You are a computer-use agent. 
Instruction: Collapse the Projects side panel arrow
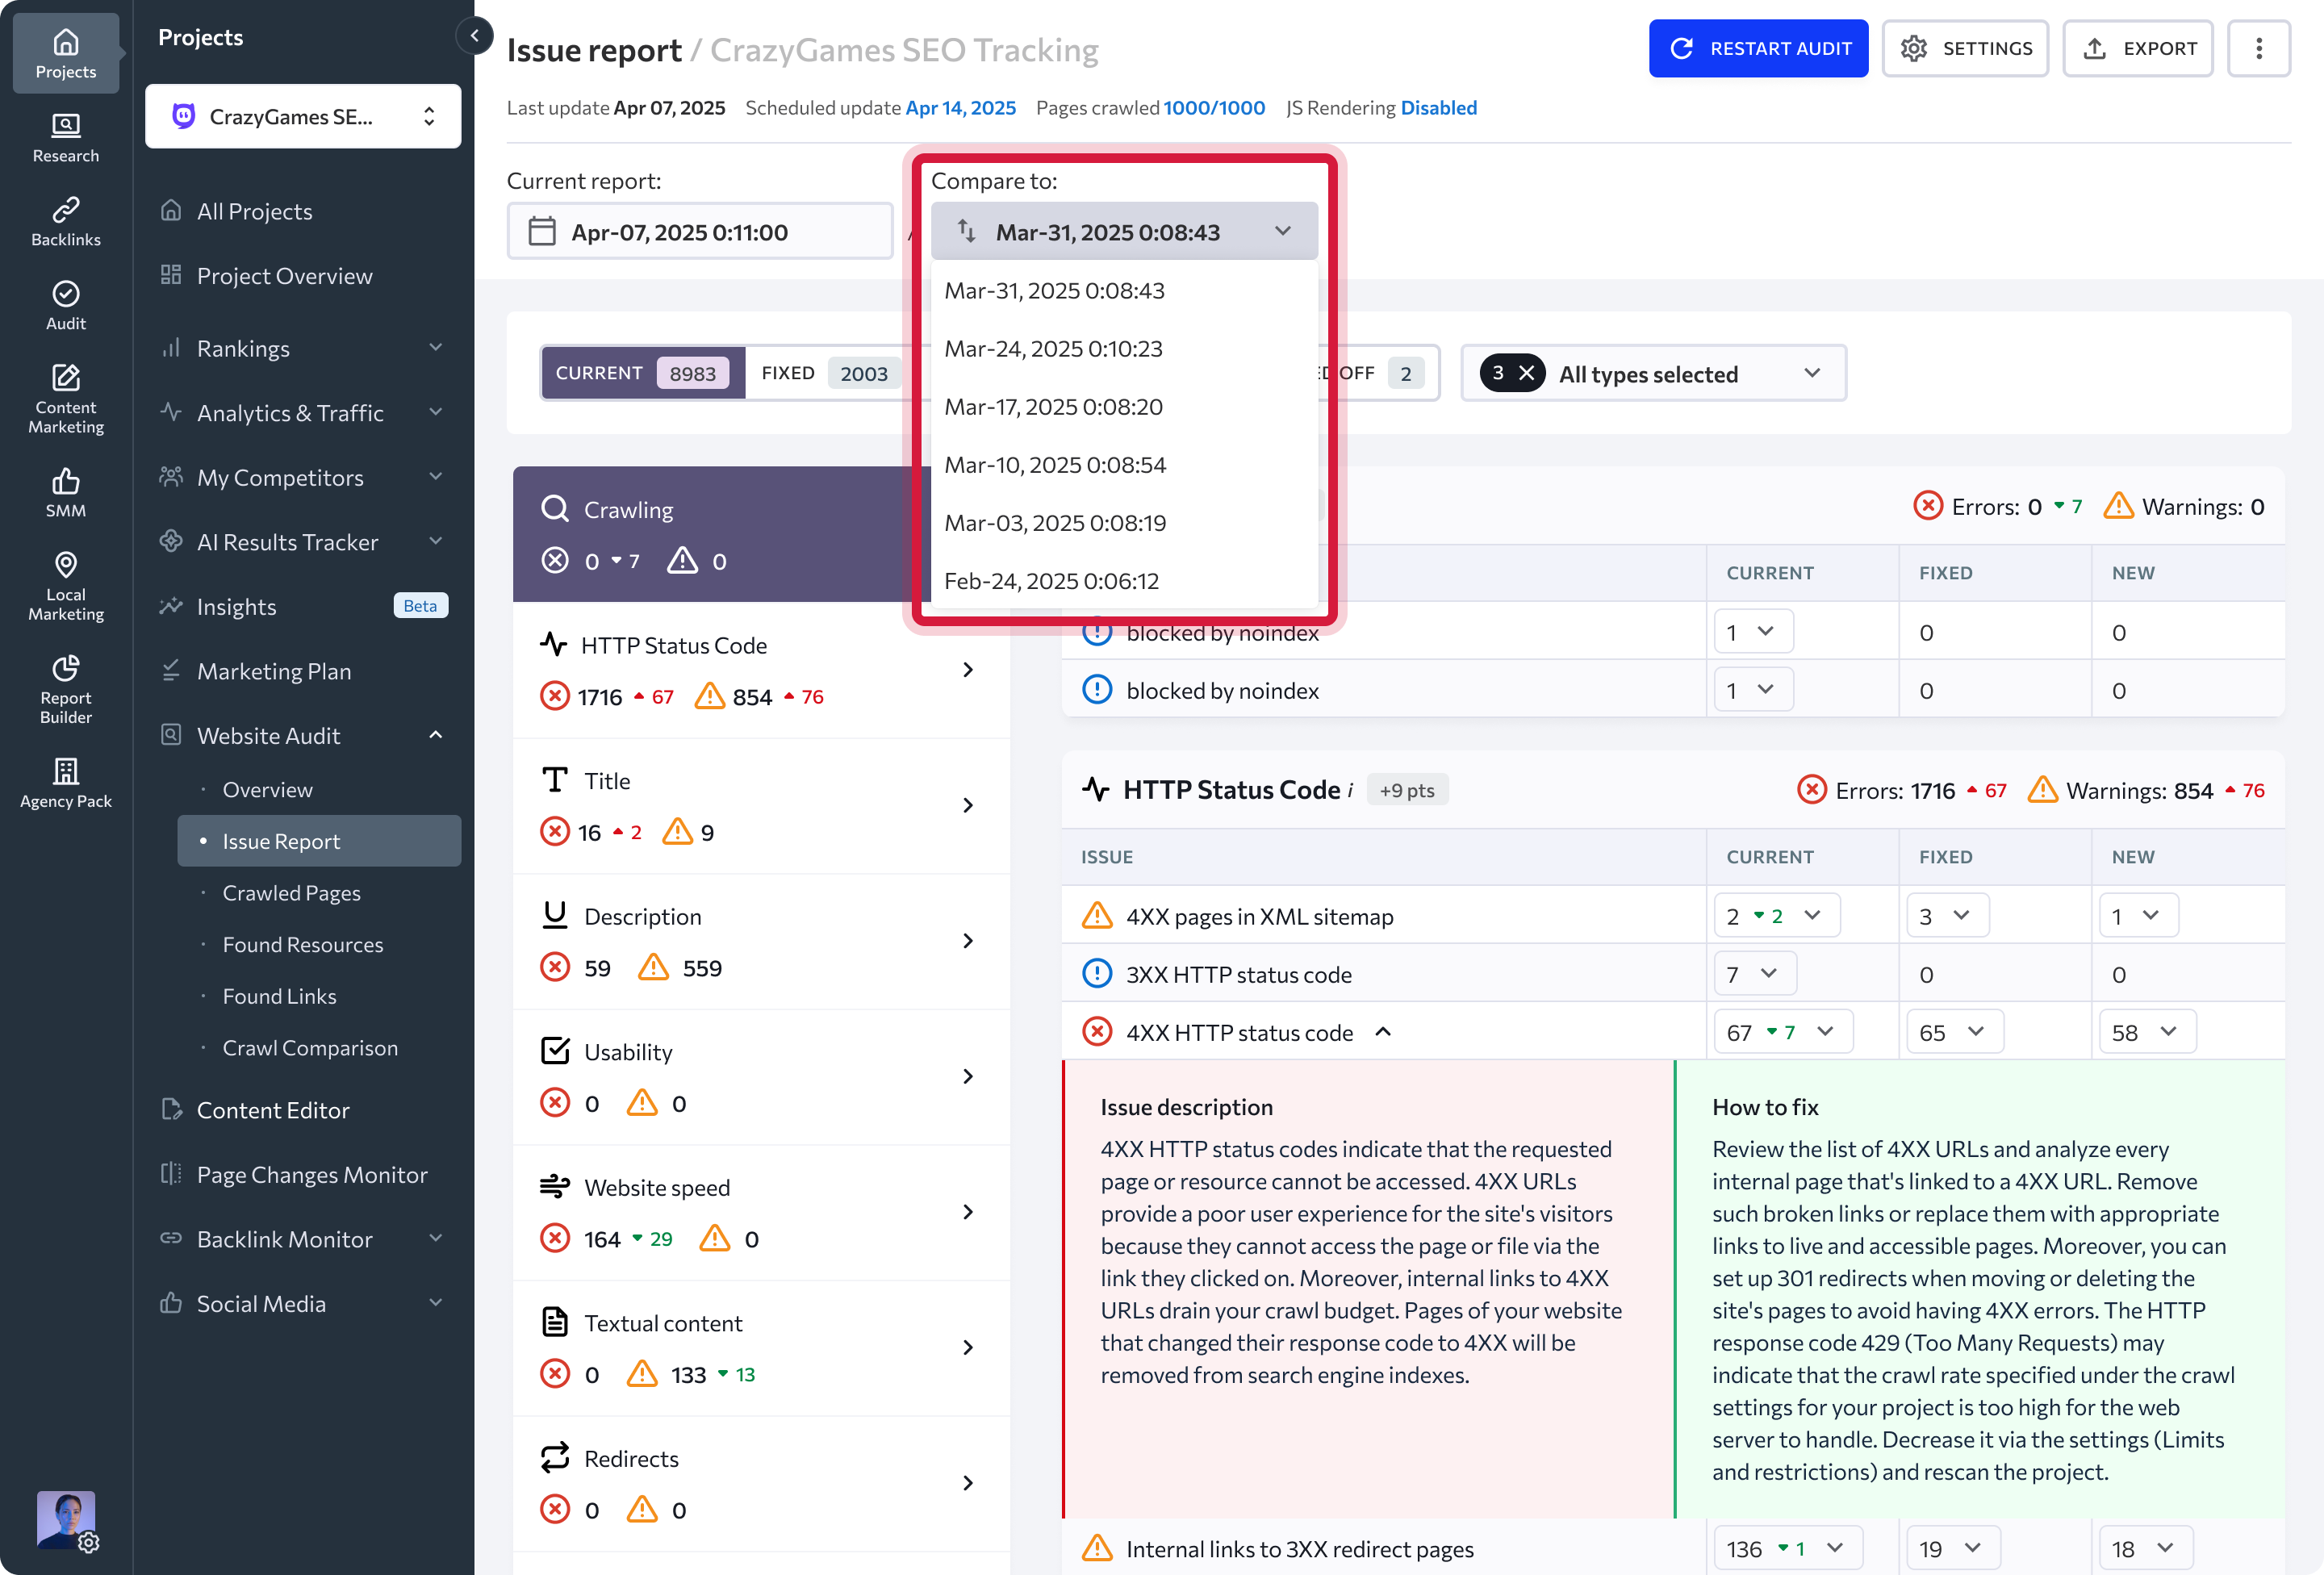tap(475, 36)
